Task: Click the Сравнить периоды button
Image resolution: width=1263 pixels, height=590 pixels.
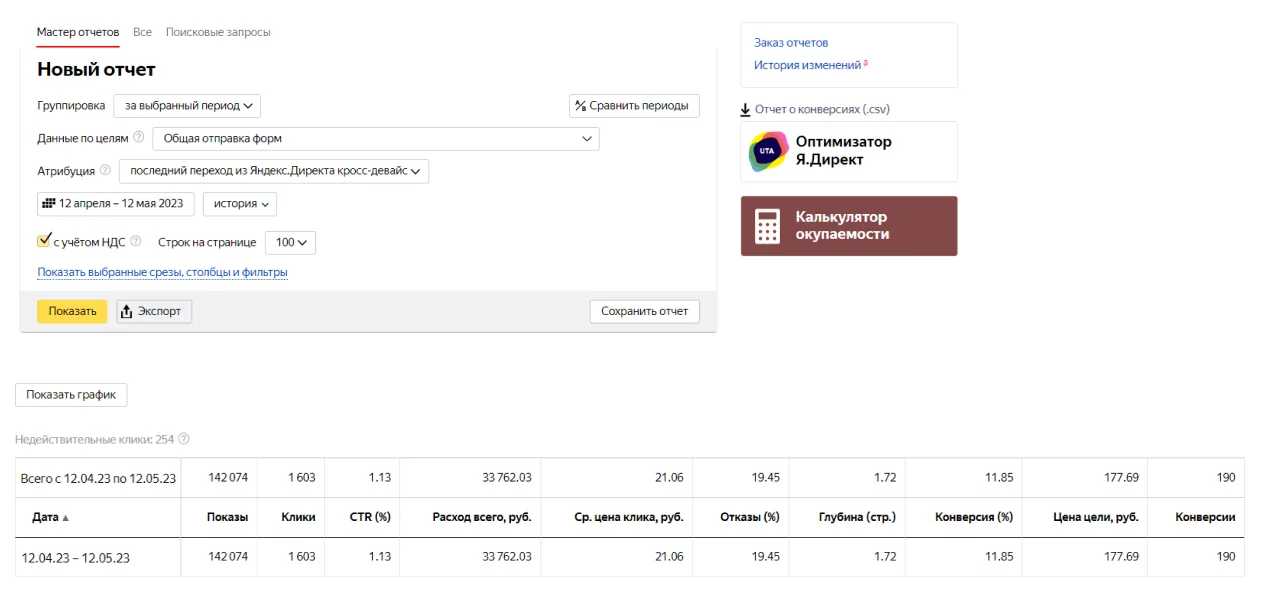Action: (x=634, y=106)
